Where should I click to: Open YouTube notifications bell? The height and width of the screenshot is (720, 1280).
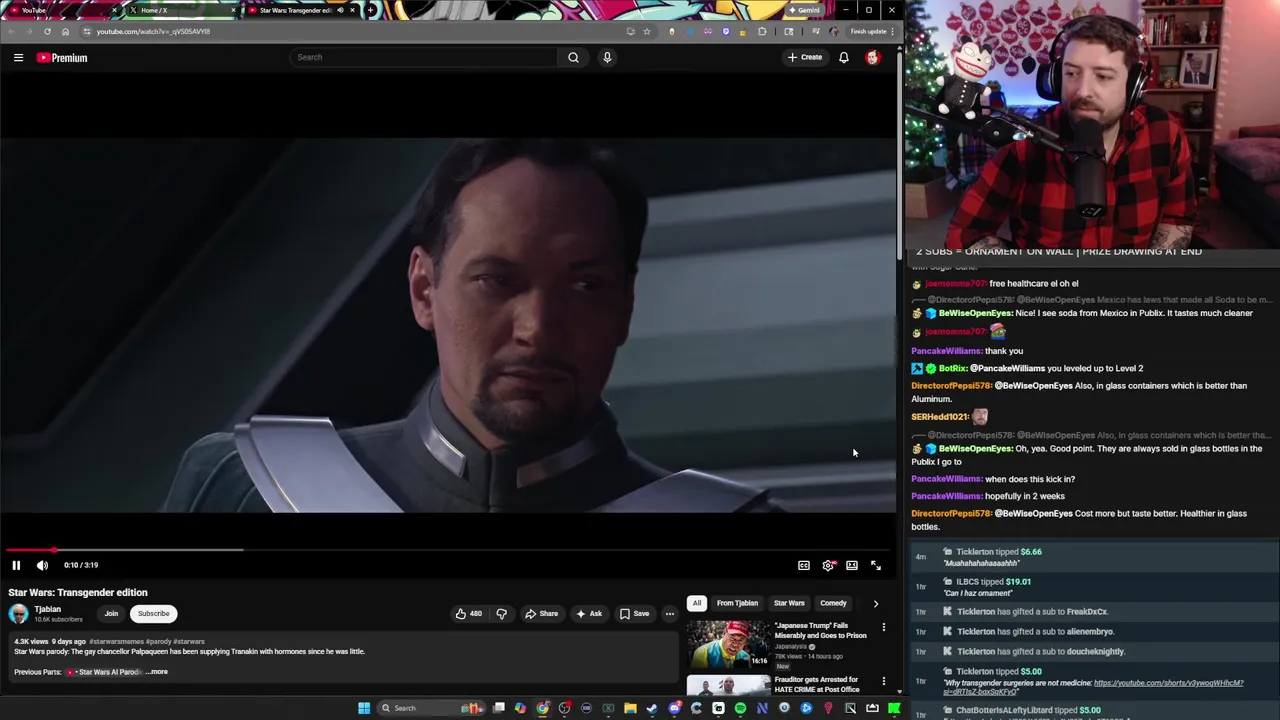tap(844, 57)
